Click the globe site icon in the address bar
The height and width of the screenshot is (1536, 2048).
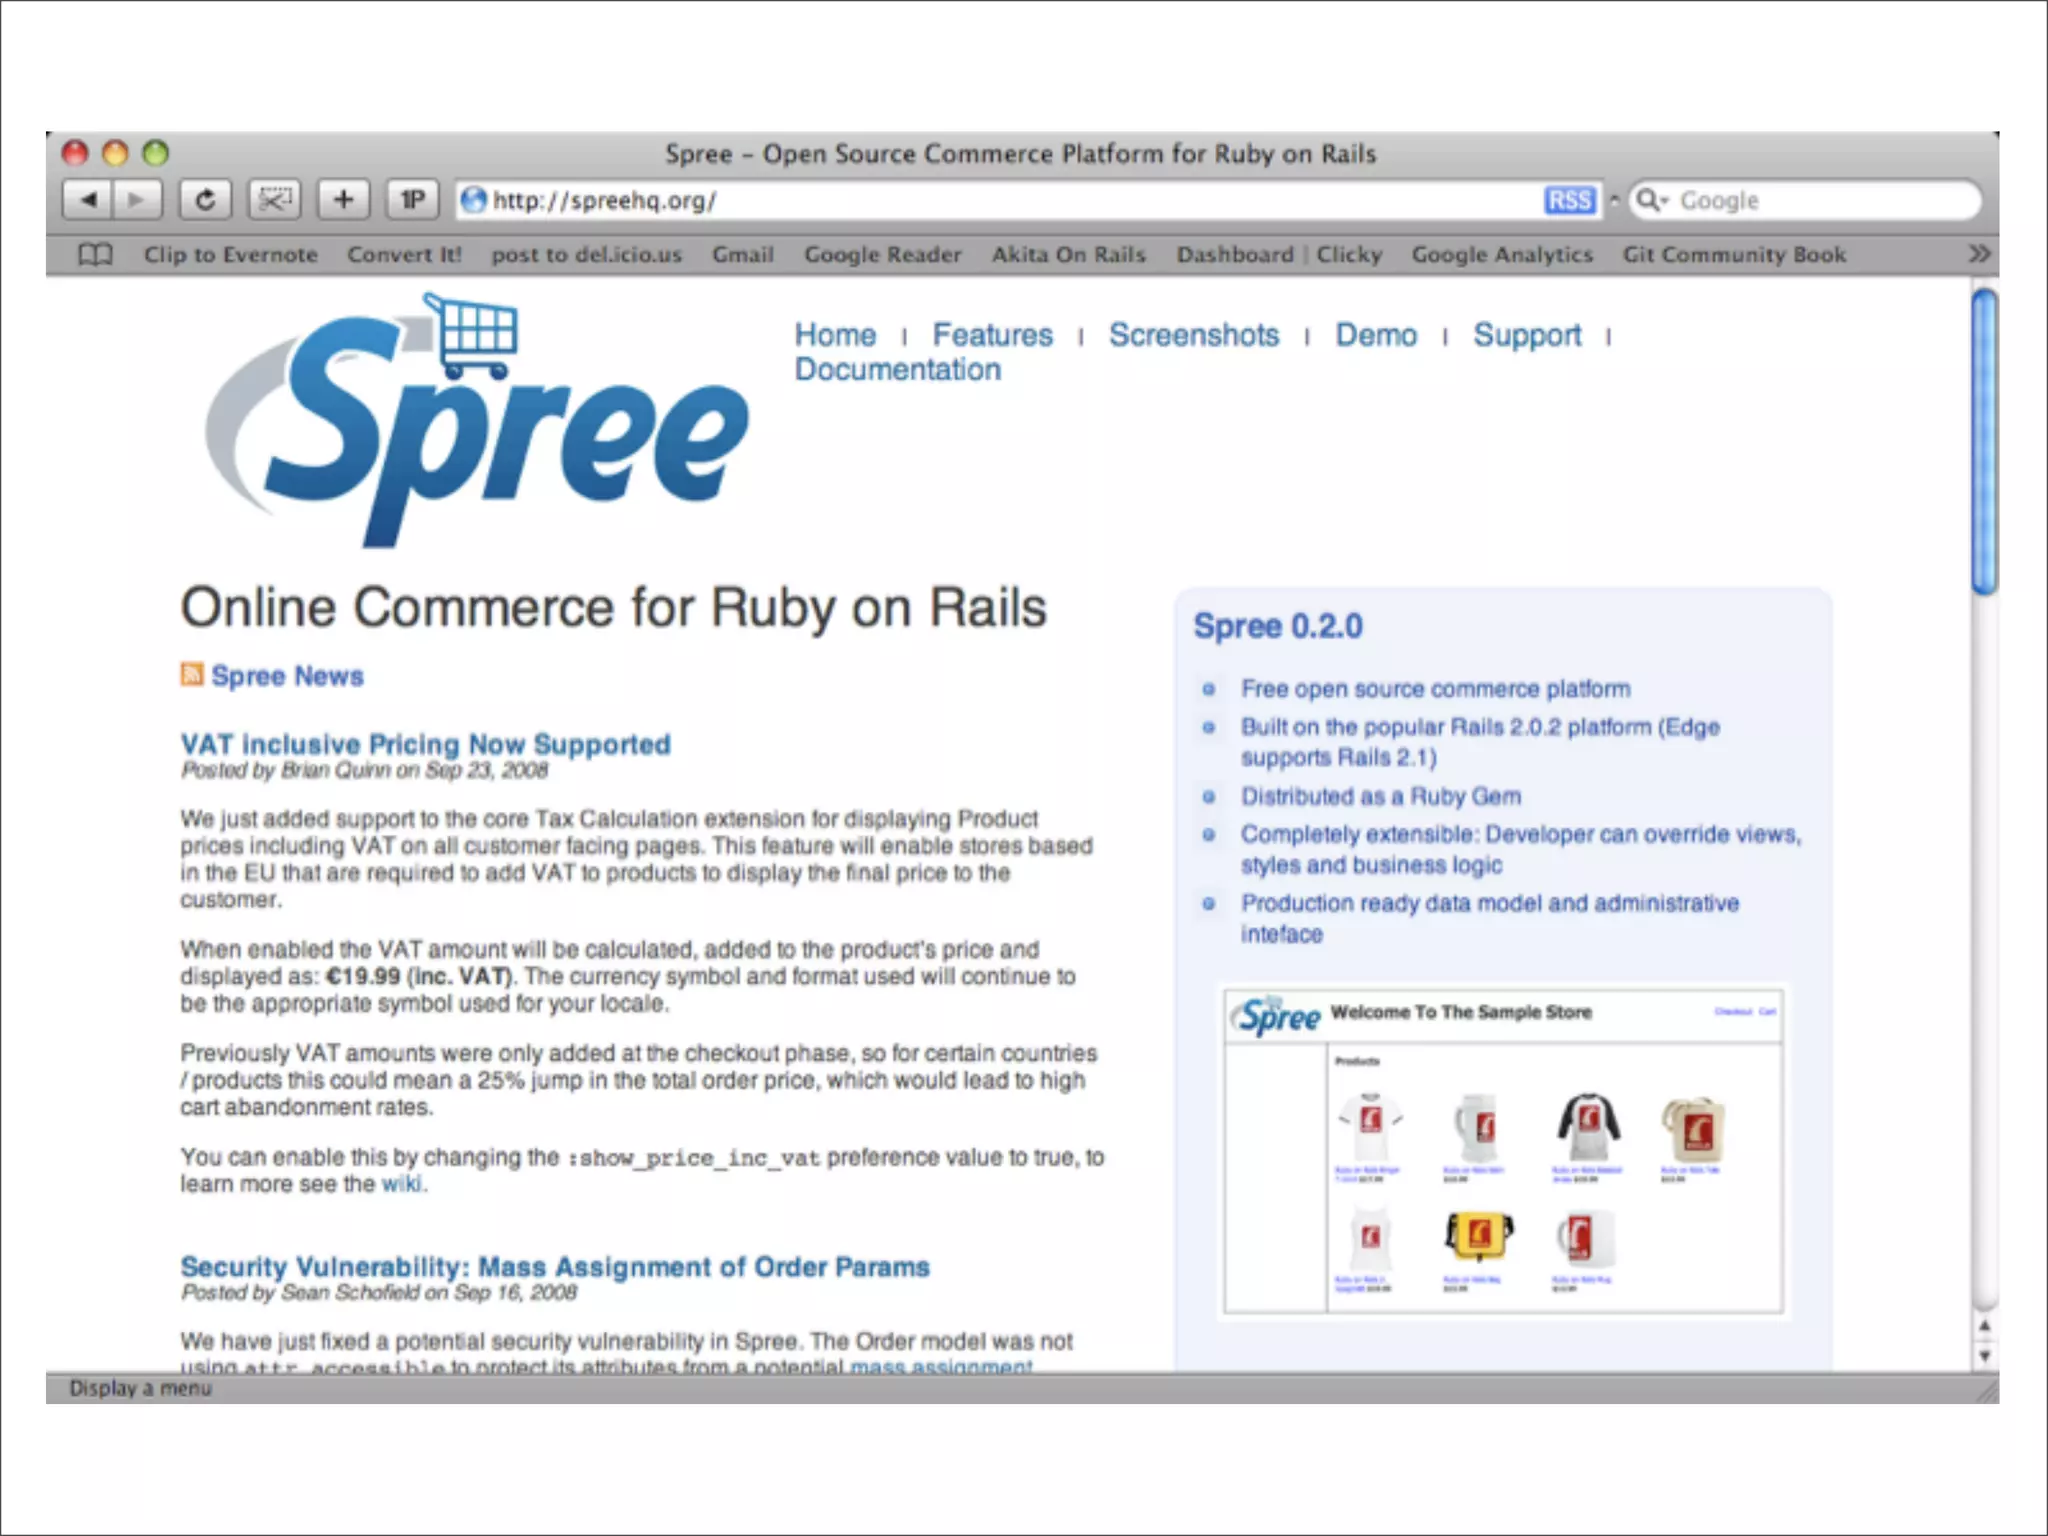pyautogui.click(x=473, y=200)
